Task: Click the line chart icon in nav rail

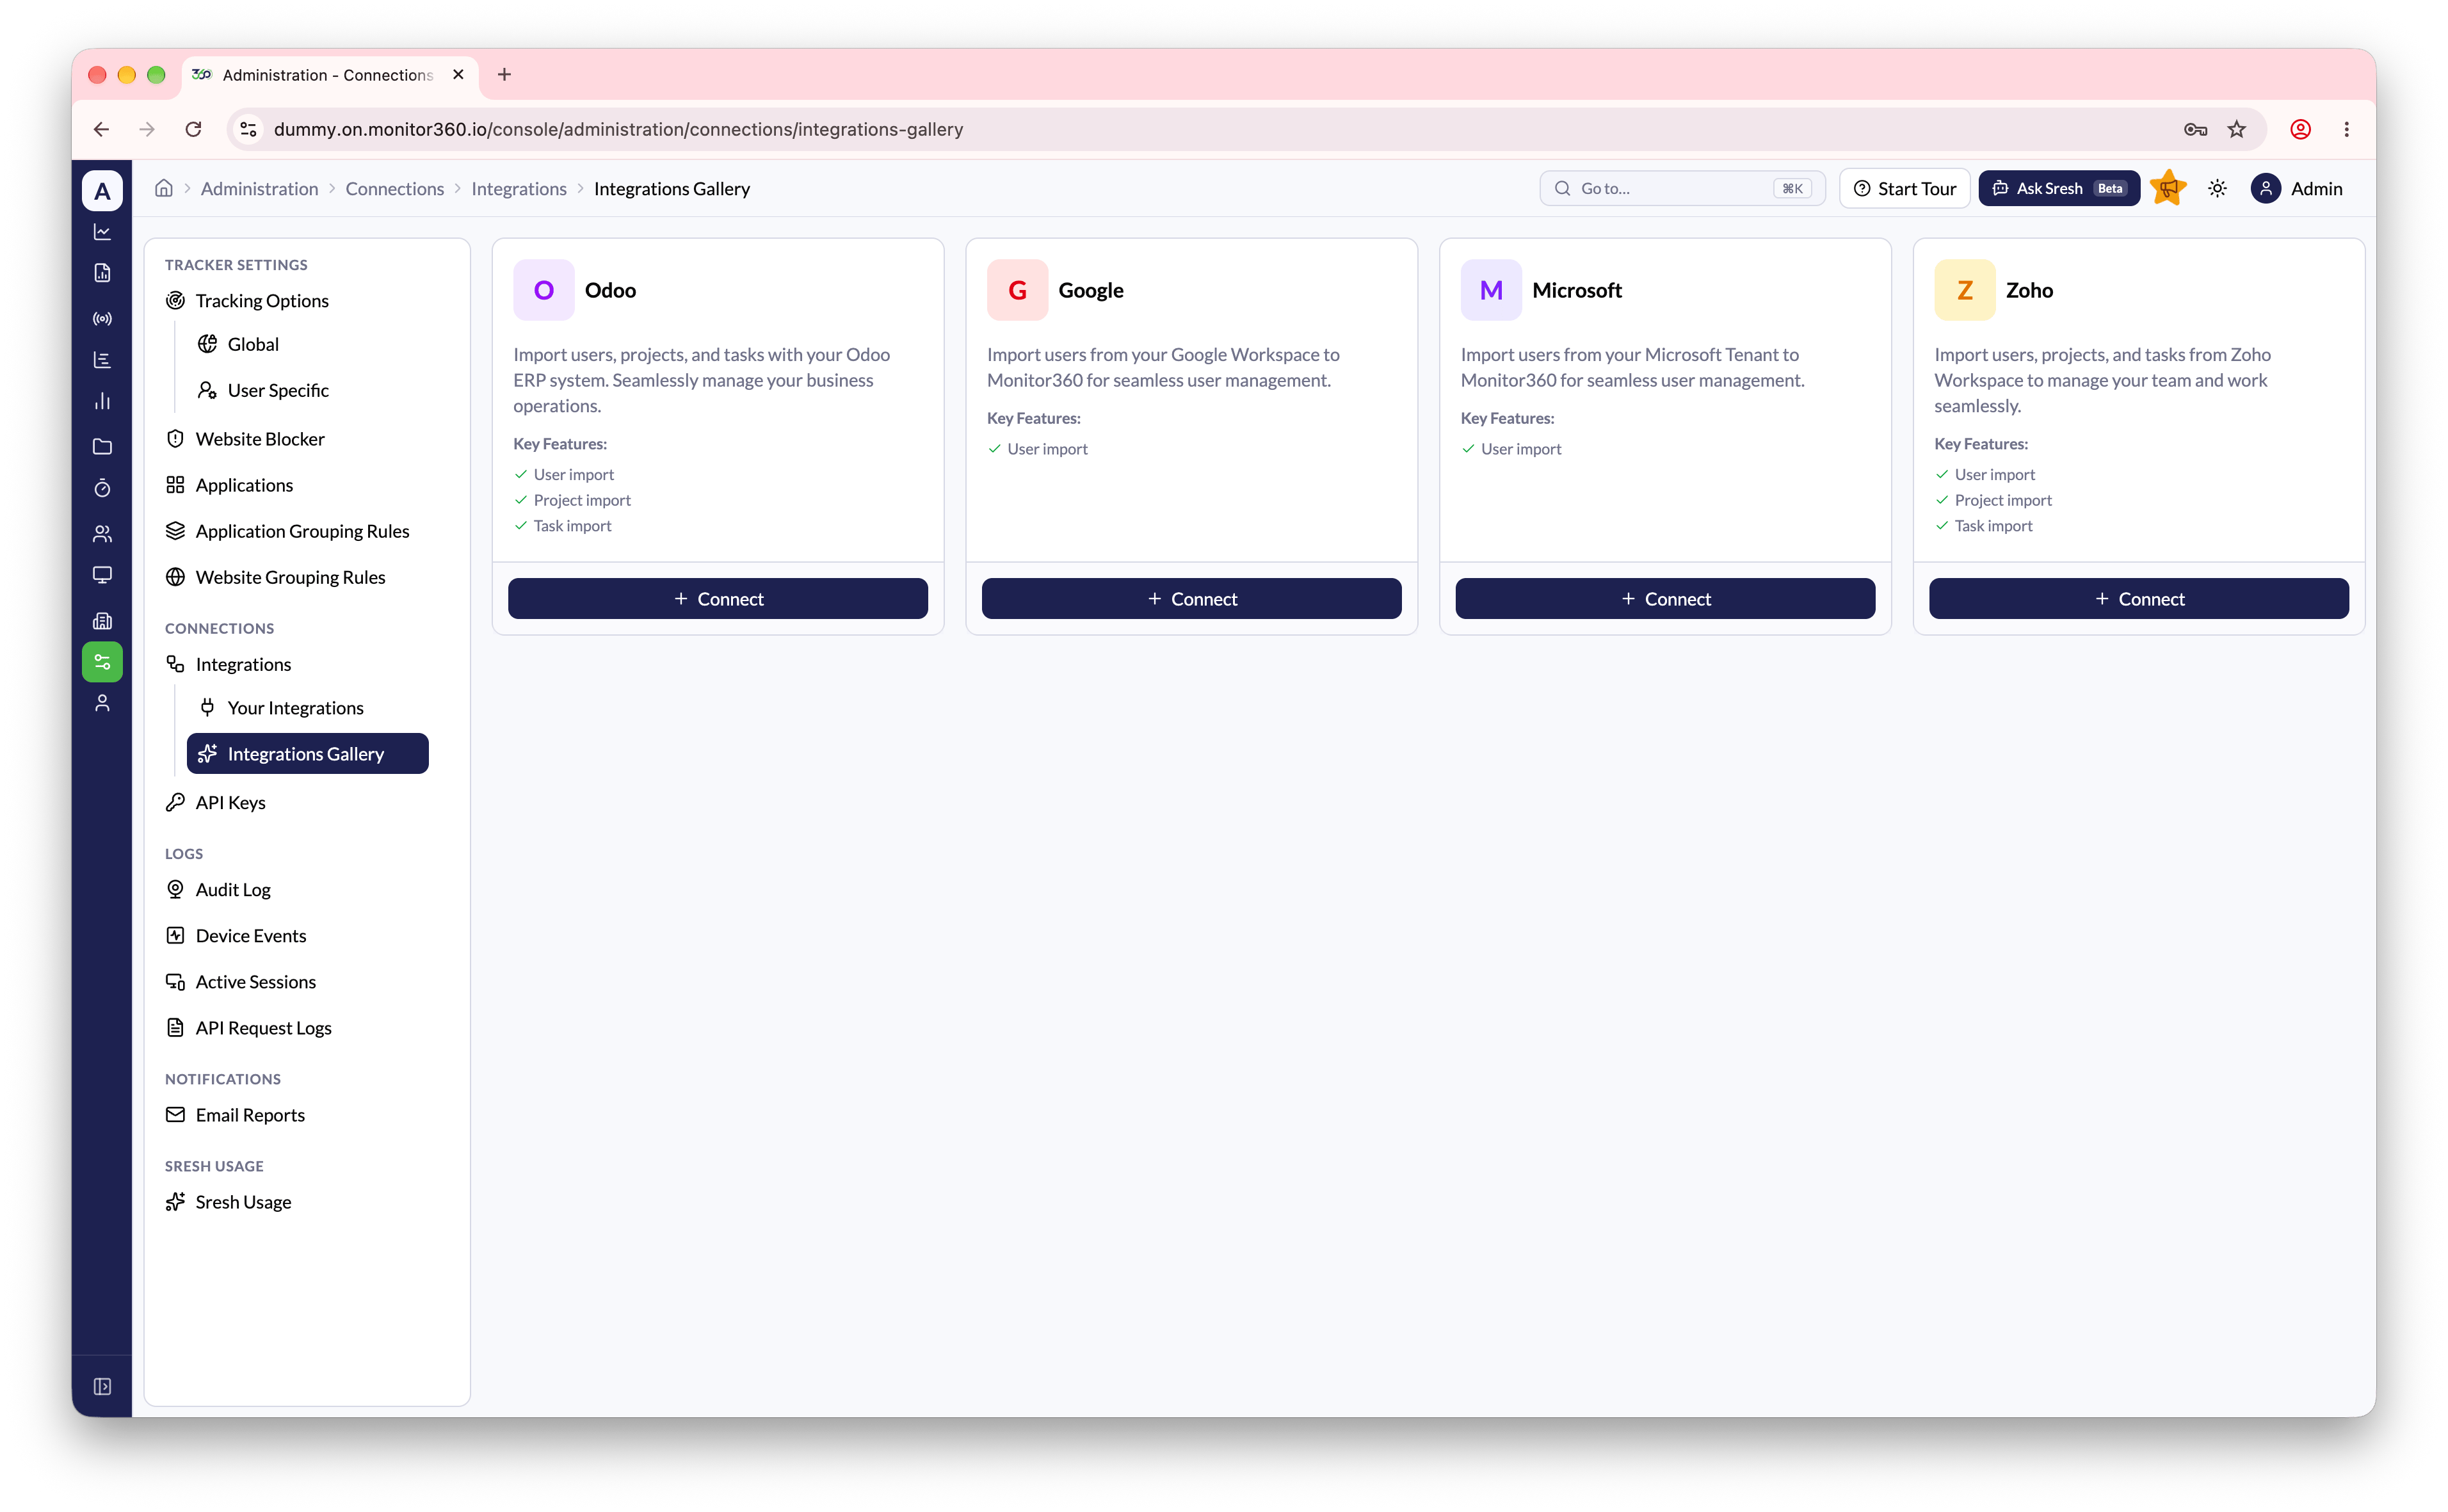Action: coord(102,232)
